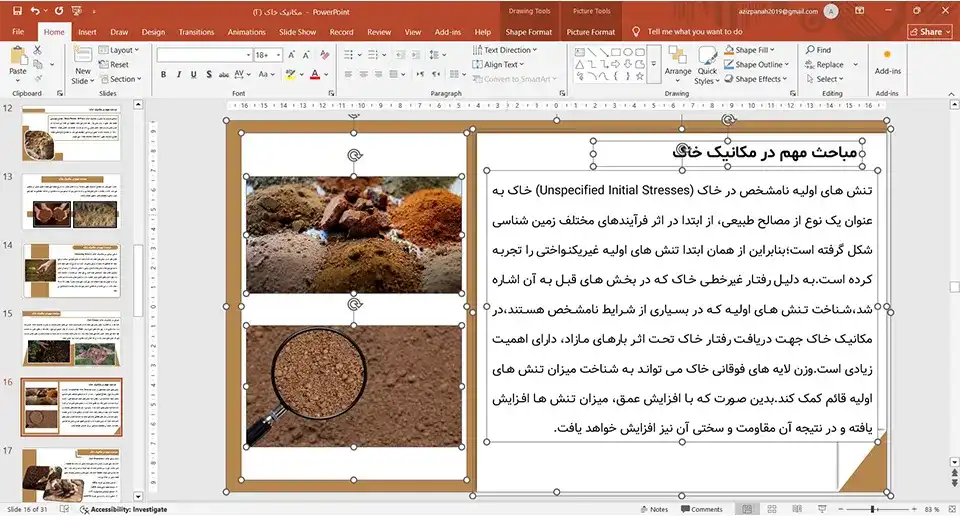Open the Picture Format tab

point(591,32)
